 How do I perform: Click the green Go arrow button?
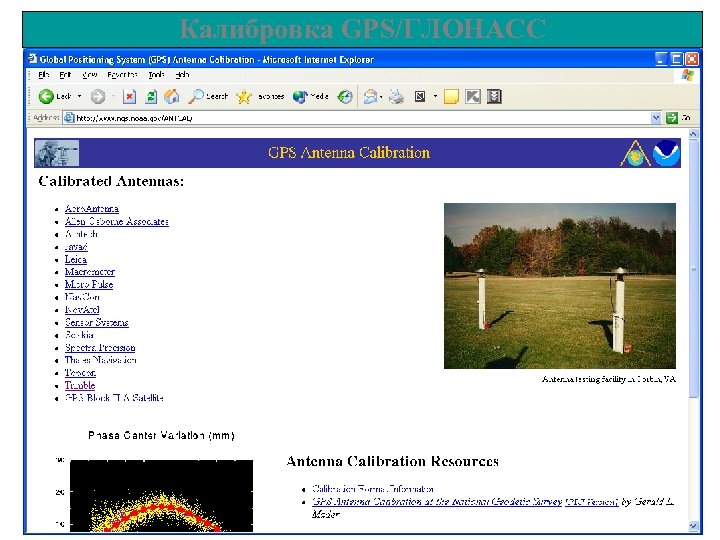tap(672, 118)
